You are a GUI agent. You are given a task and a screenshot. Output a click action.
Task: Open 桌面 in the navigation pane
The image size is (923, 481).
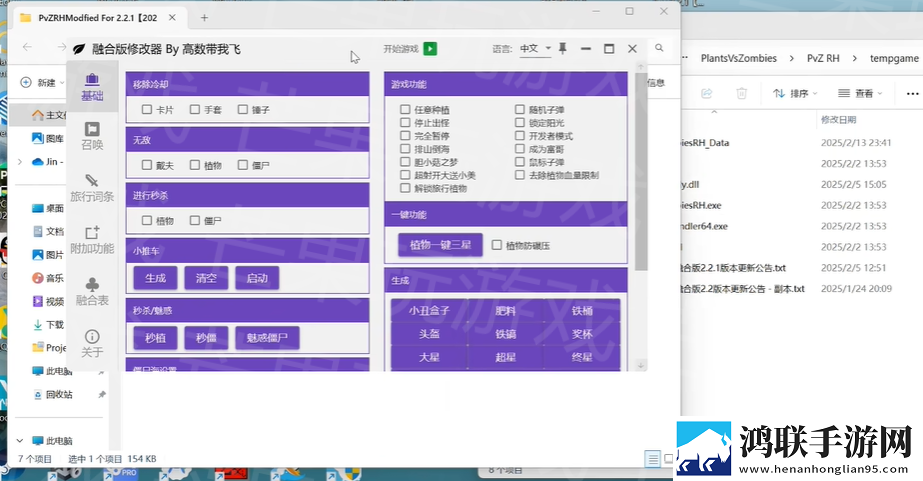tap(48, 208)
